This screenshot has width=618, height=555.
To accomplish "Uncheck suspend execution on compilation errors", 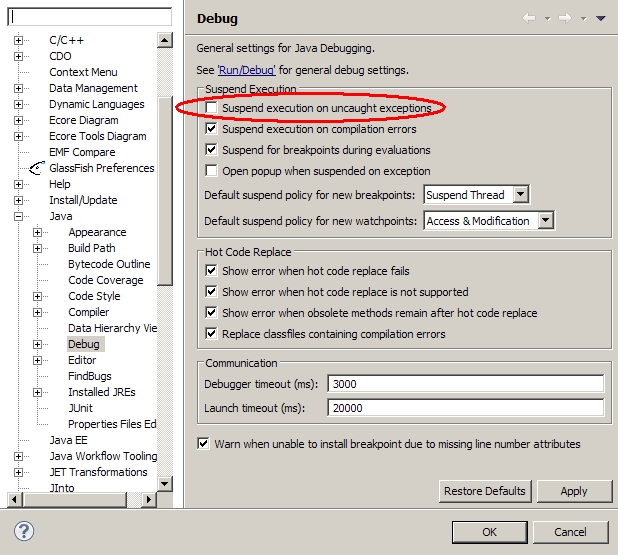I will (x=212, y=129).
